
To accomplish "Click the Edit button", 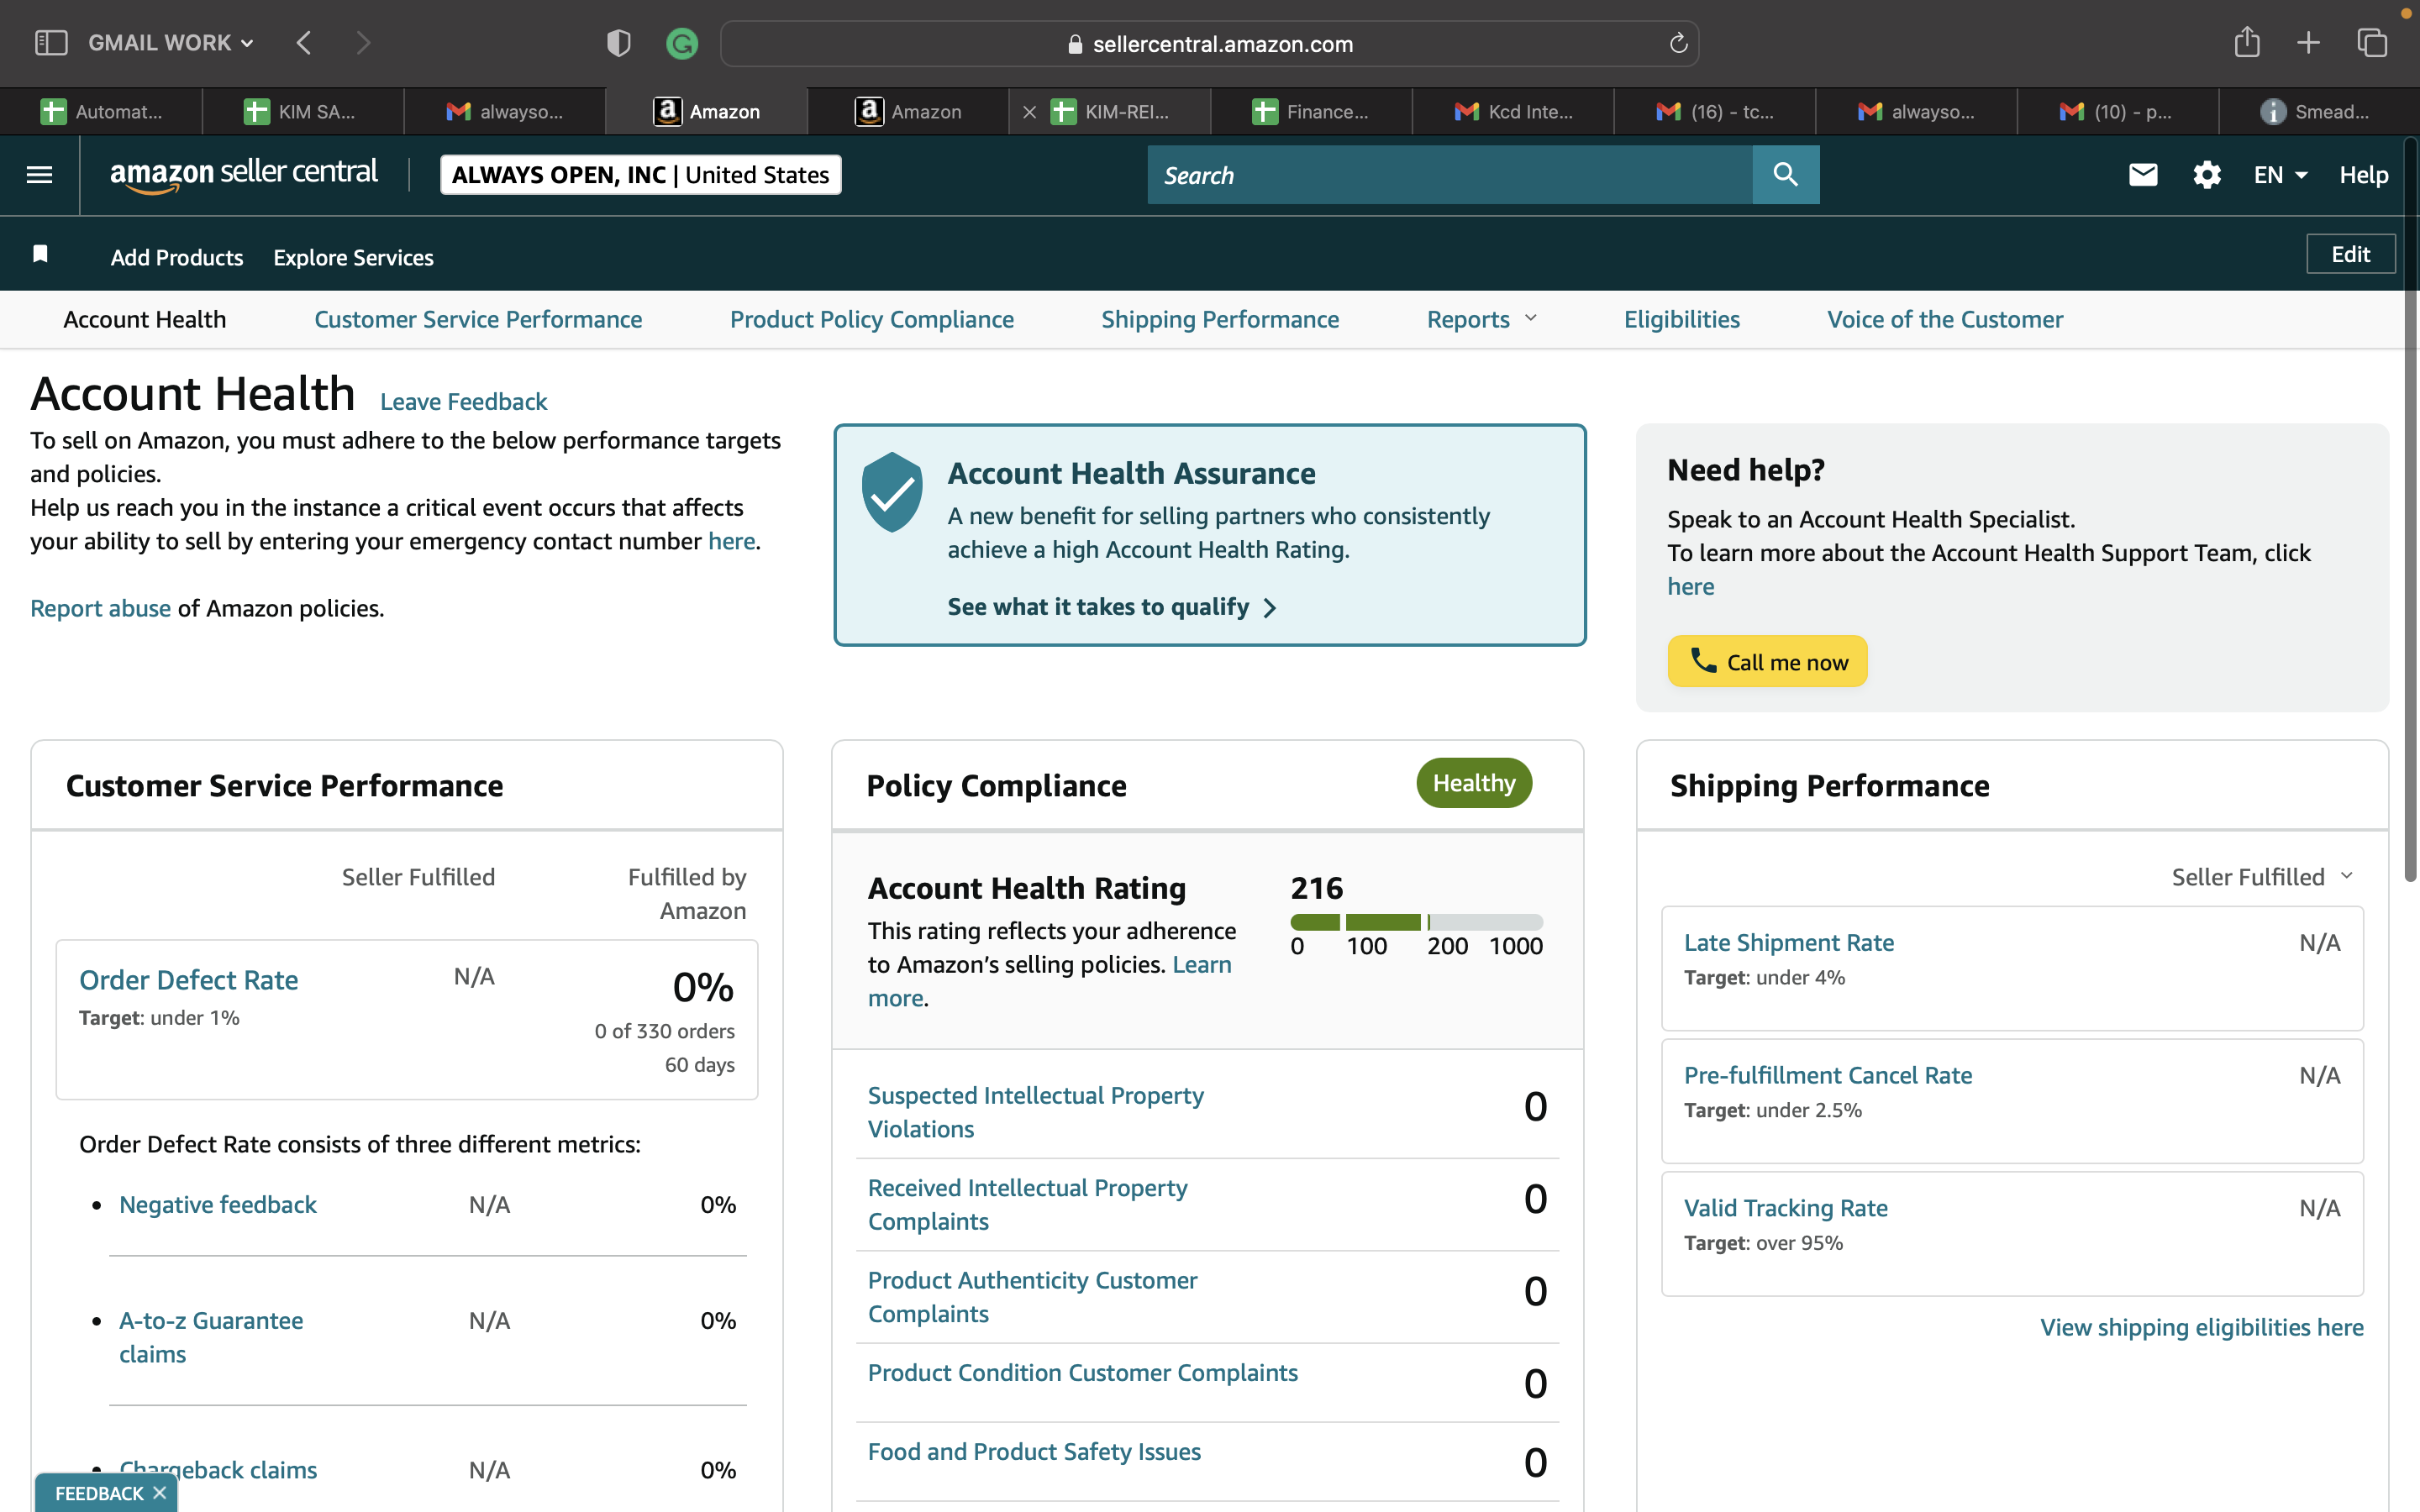I will 2351,254.
